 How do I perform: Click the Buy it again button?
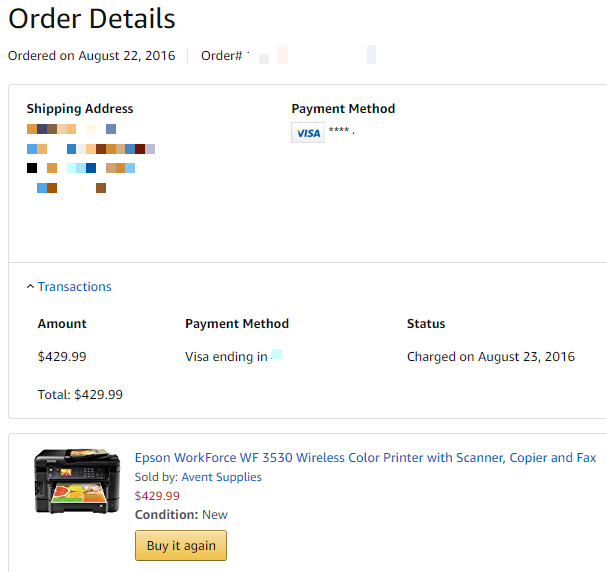pos(181,545)
